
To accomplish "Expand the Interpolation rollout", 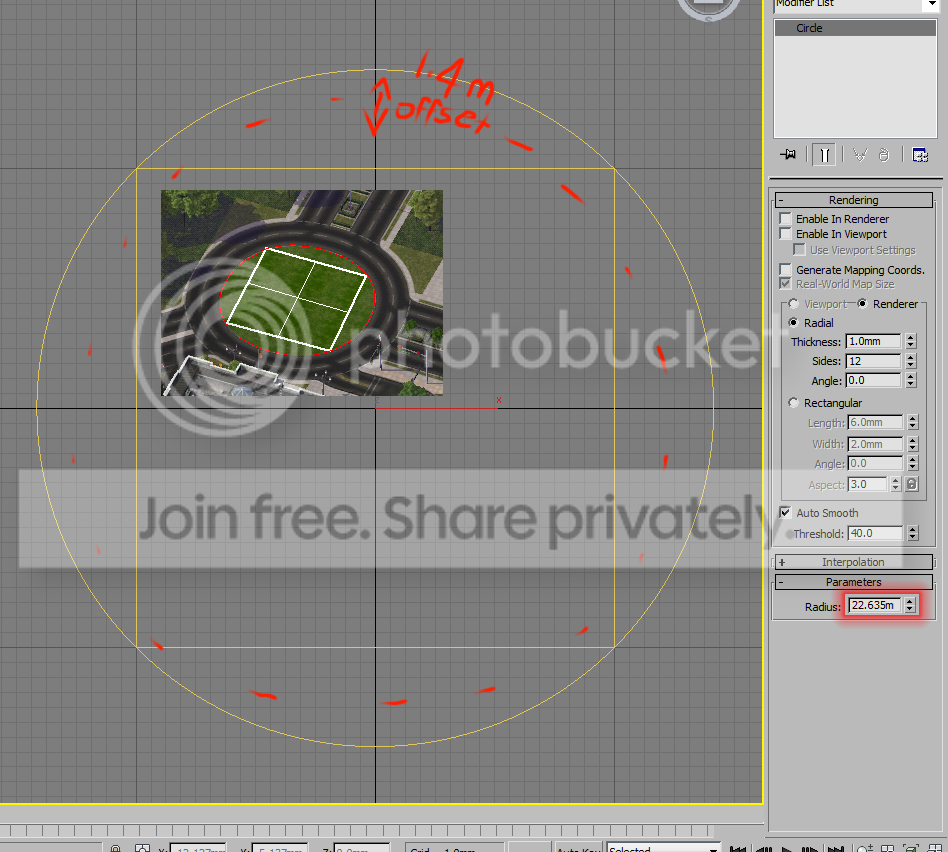I will point(854,562).
